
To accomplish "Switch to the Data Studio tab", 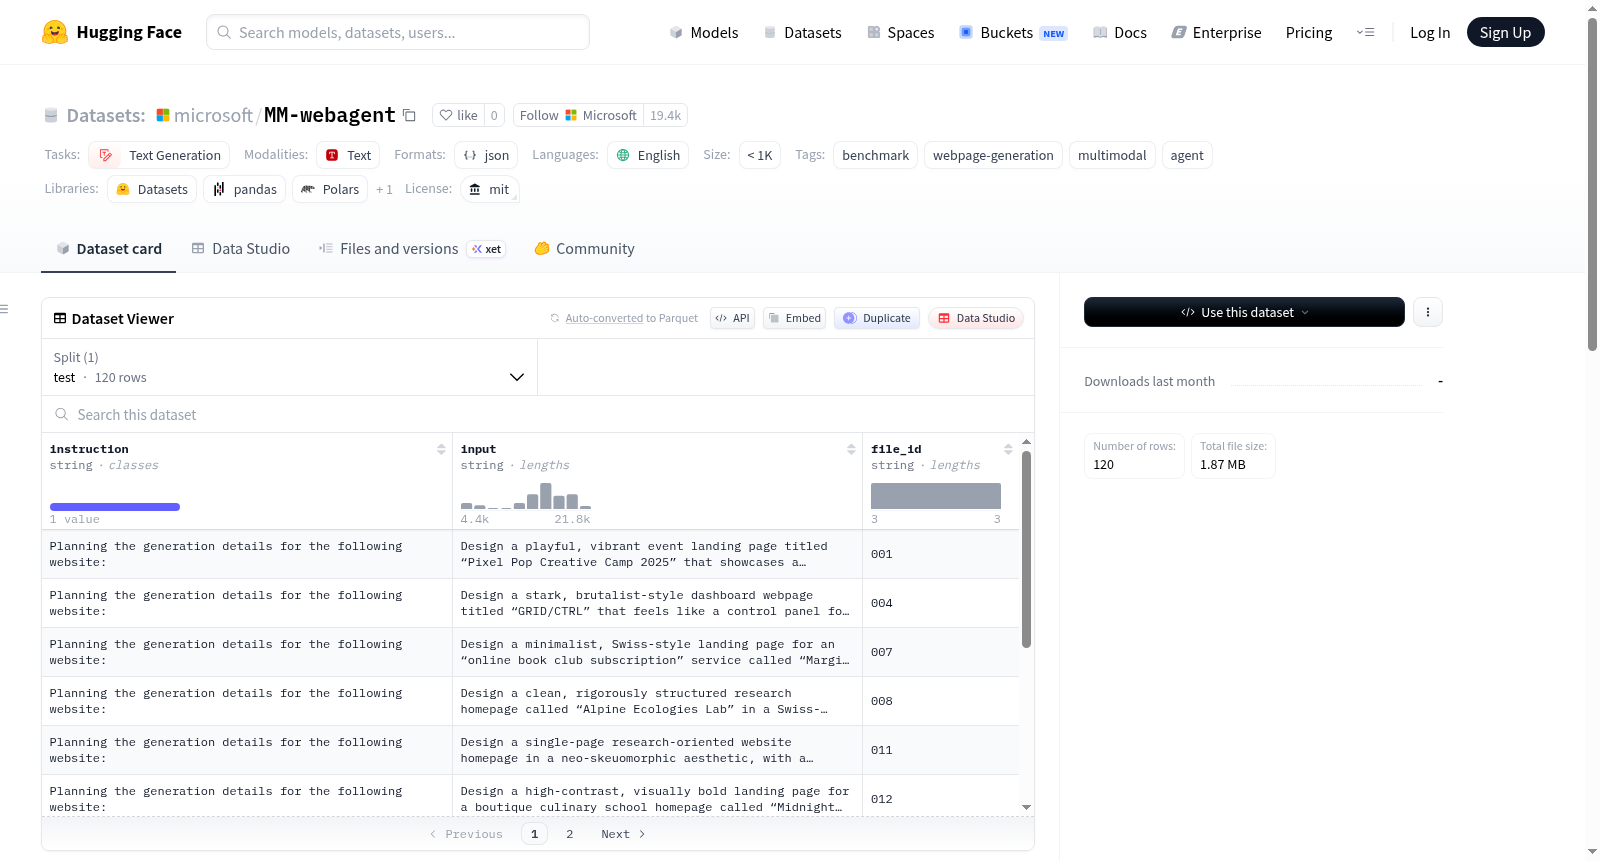I will click(x=240, y=249).
